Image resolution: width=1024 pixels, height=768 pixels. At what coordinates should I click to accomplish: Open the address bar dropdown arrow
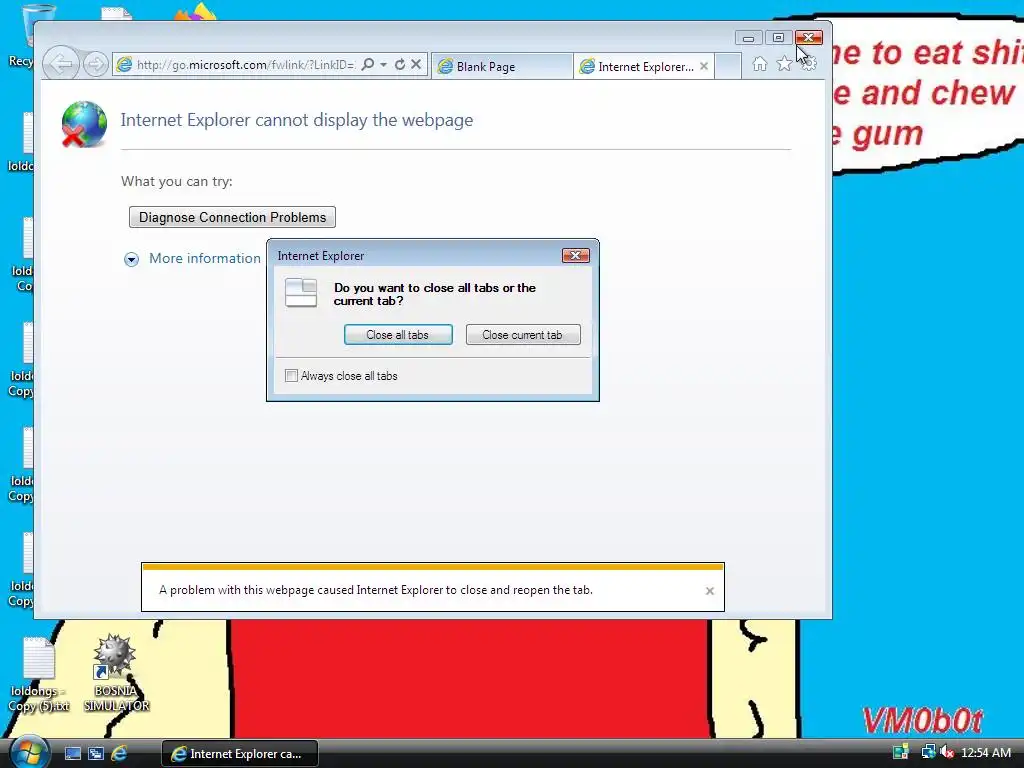tap(383, 64)
